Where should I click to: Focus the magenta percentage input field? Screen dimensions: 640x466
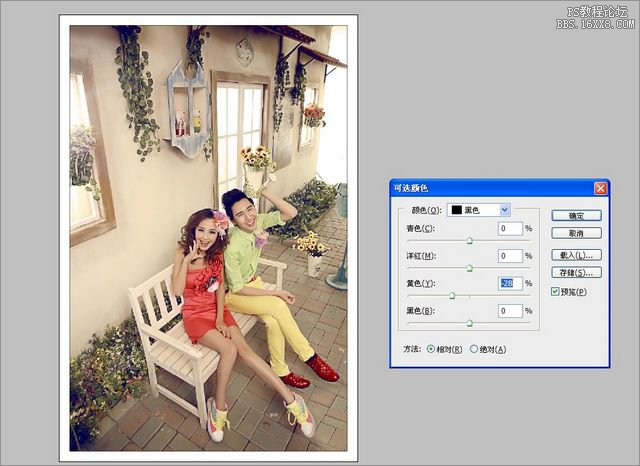tap(510, 256)
